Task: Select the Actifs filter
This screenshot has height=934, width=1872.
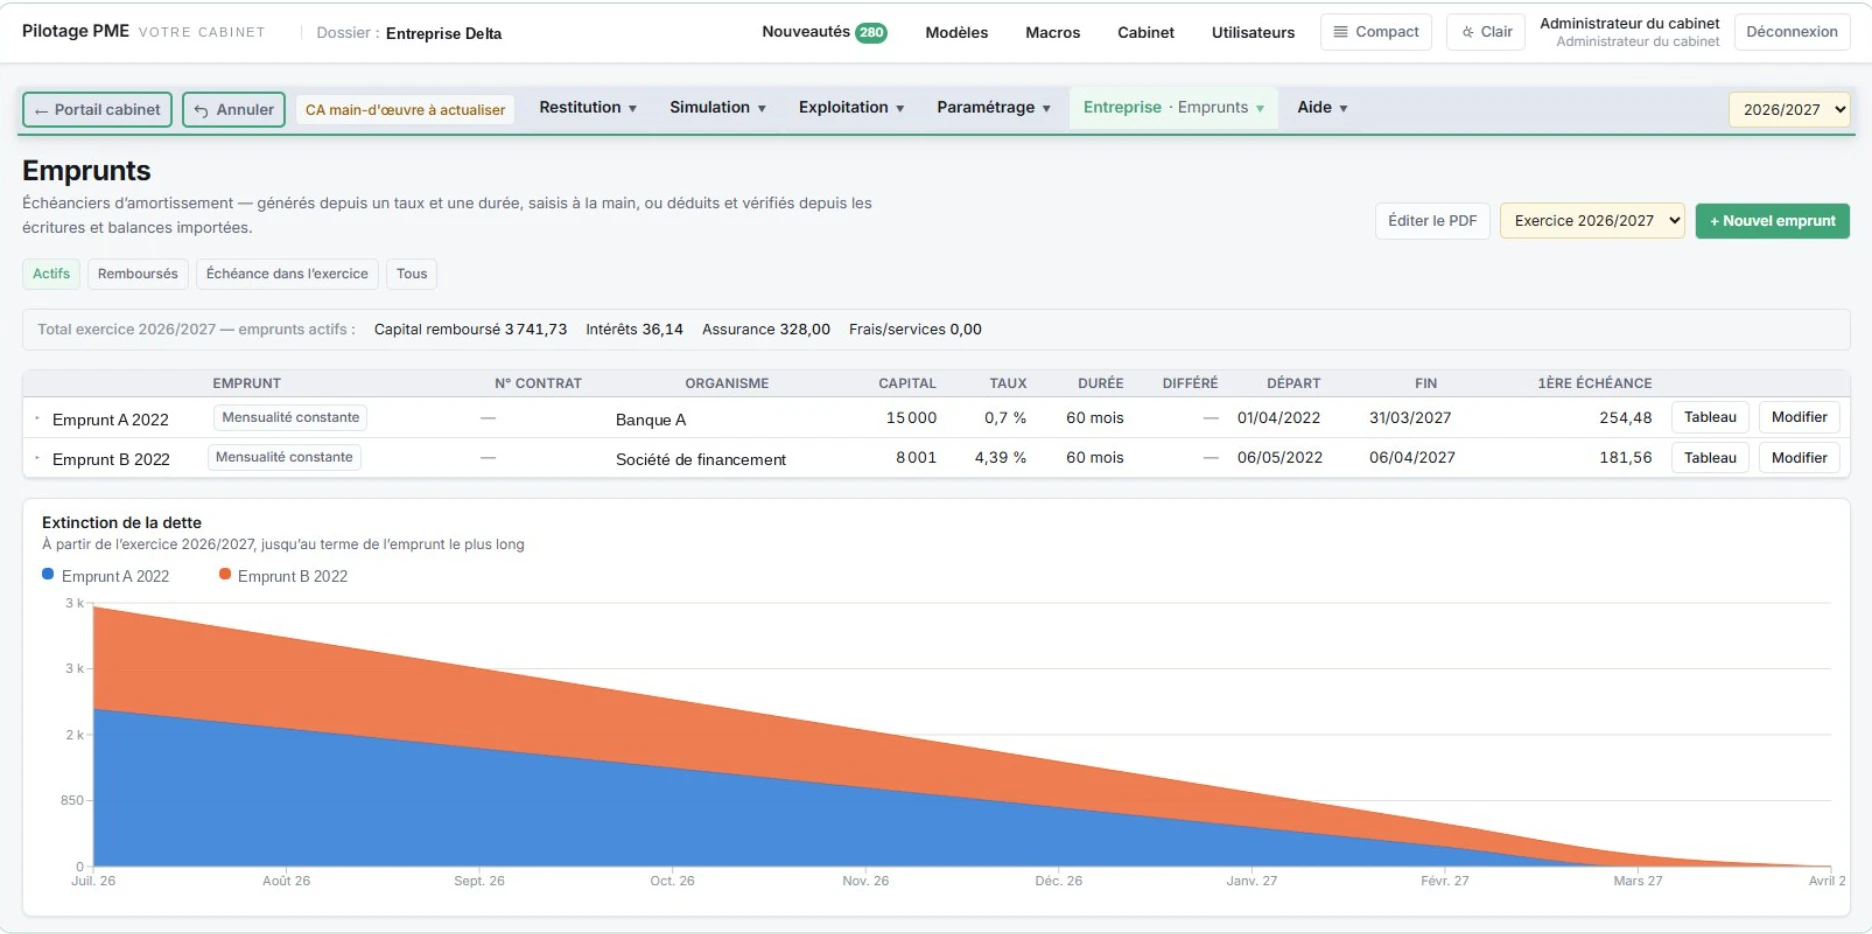Action: pyautogui.click(x=51, y=274)
